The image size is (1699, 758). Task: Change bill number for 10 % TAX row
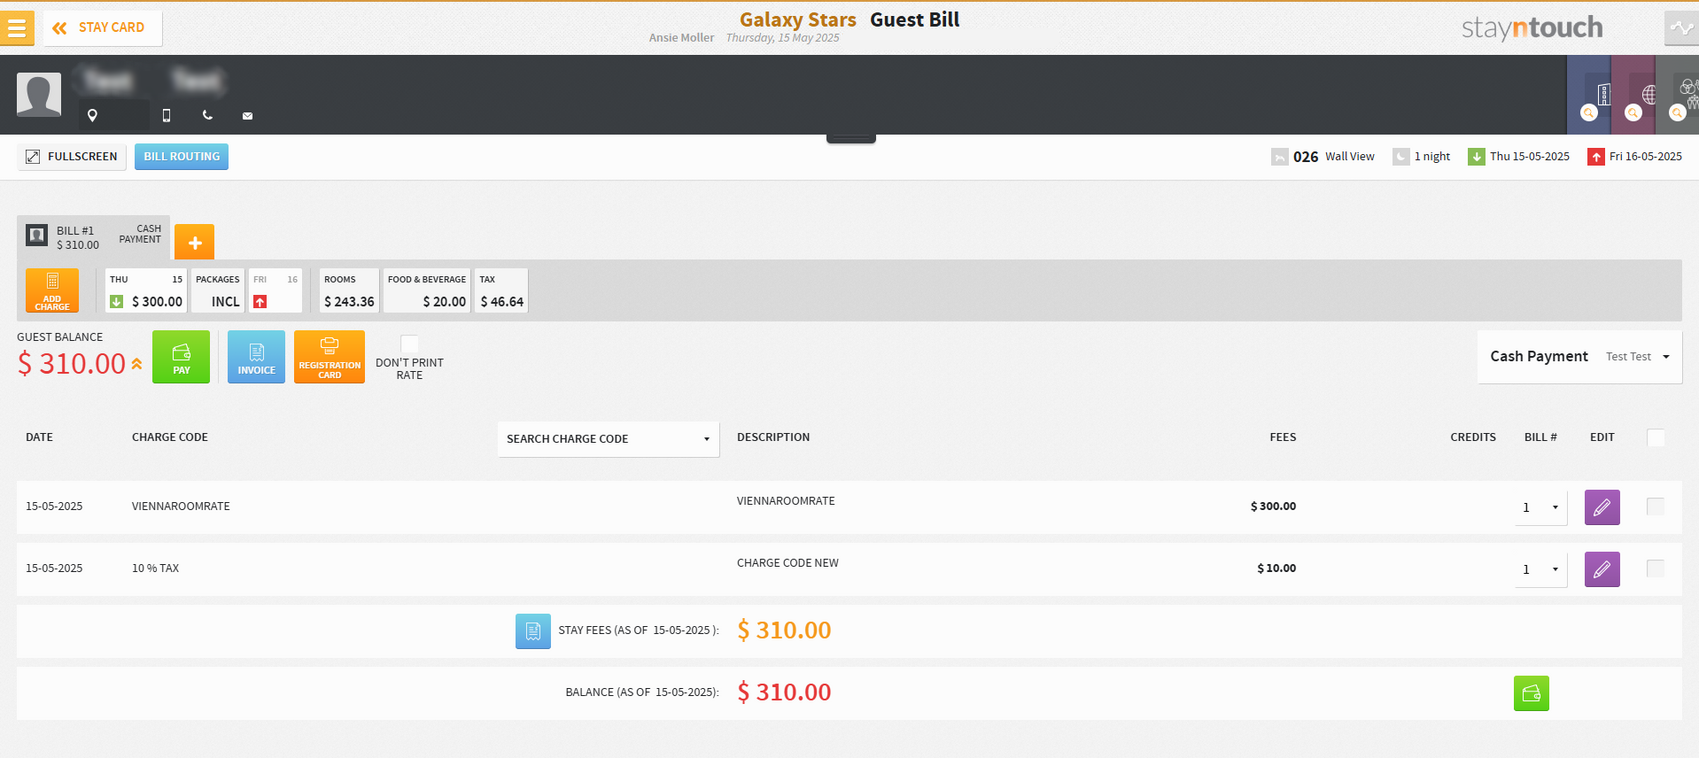click(1540, 570)
